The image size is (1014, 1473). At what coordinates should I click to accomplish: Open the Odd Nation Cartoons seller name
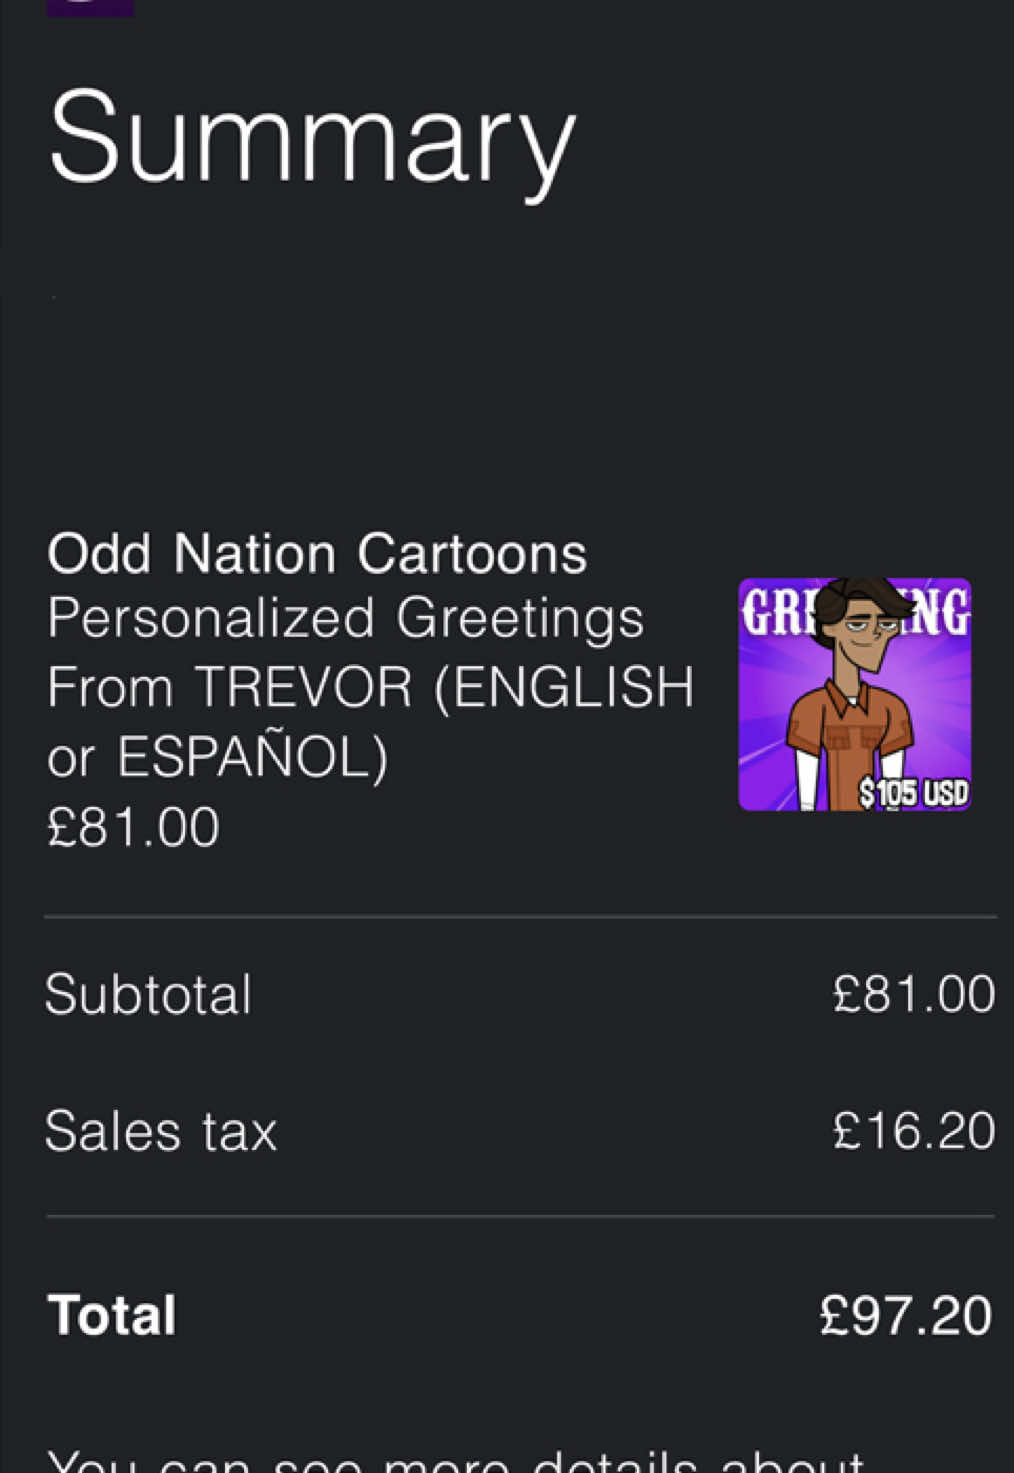(x=317, y=553)
